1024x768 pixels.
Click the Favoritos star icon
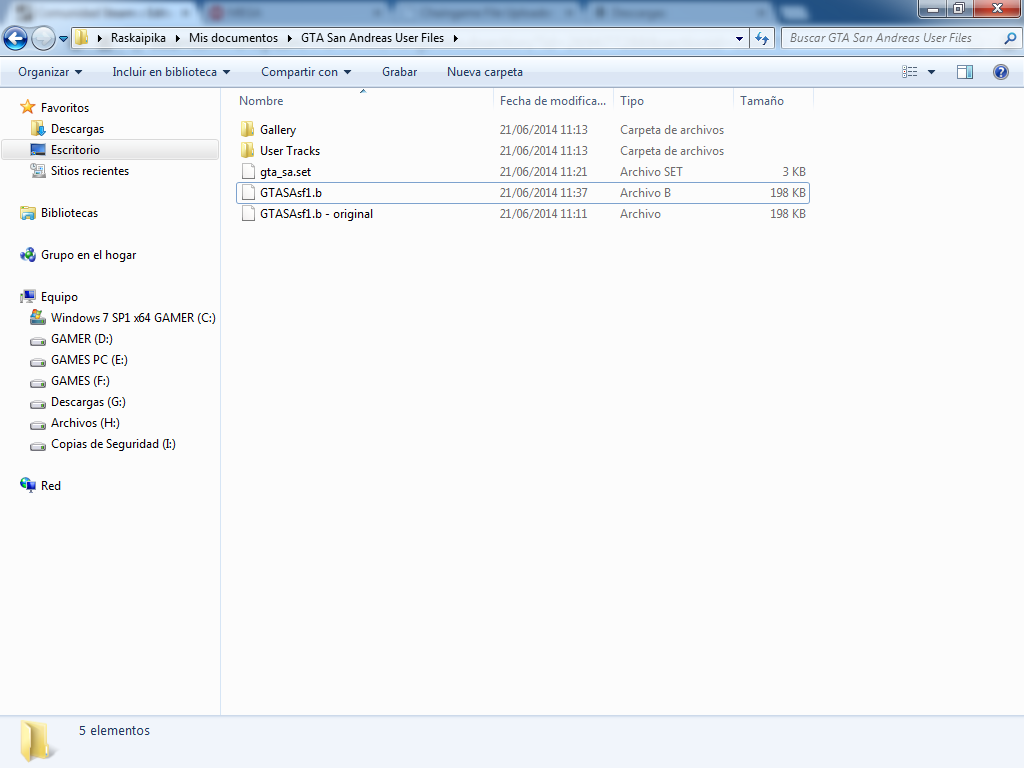coord(27,106)
